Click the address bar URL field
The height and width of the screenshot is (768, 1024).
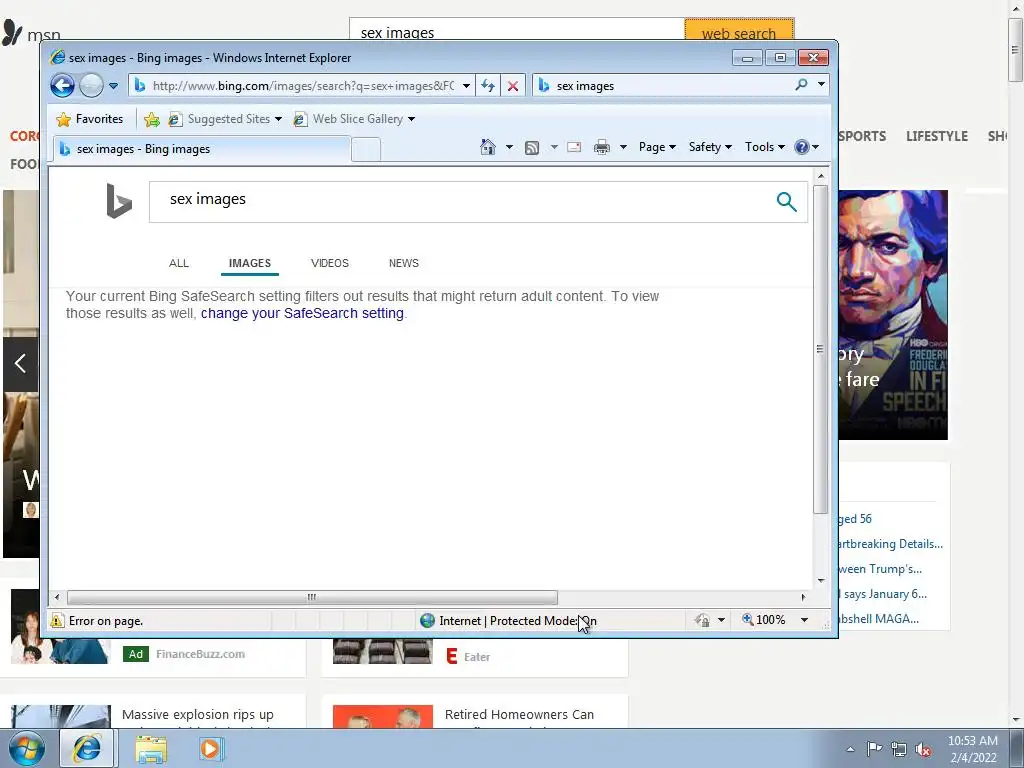click(x=302, y=86)
